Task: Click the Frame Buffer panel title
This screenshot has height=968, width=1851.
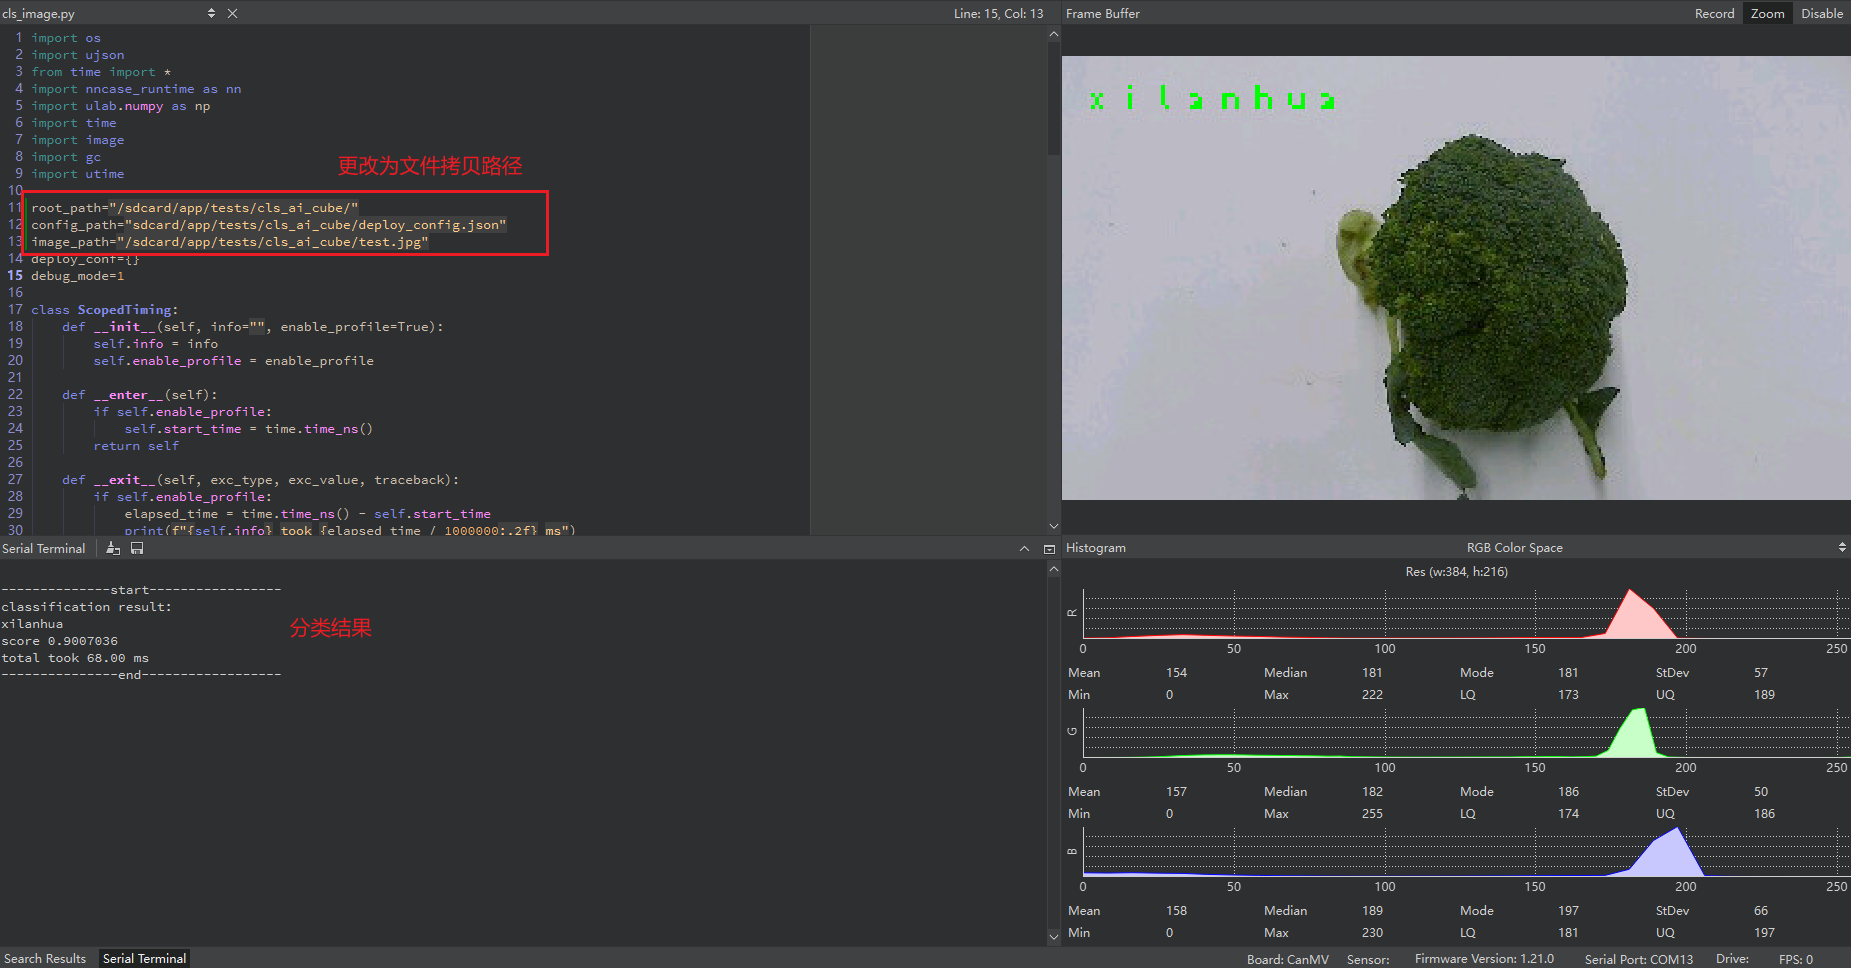Action: click(1102, 13)
